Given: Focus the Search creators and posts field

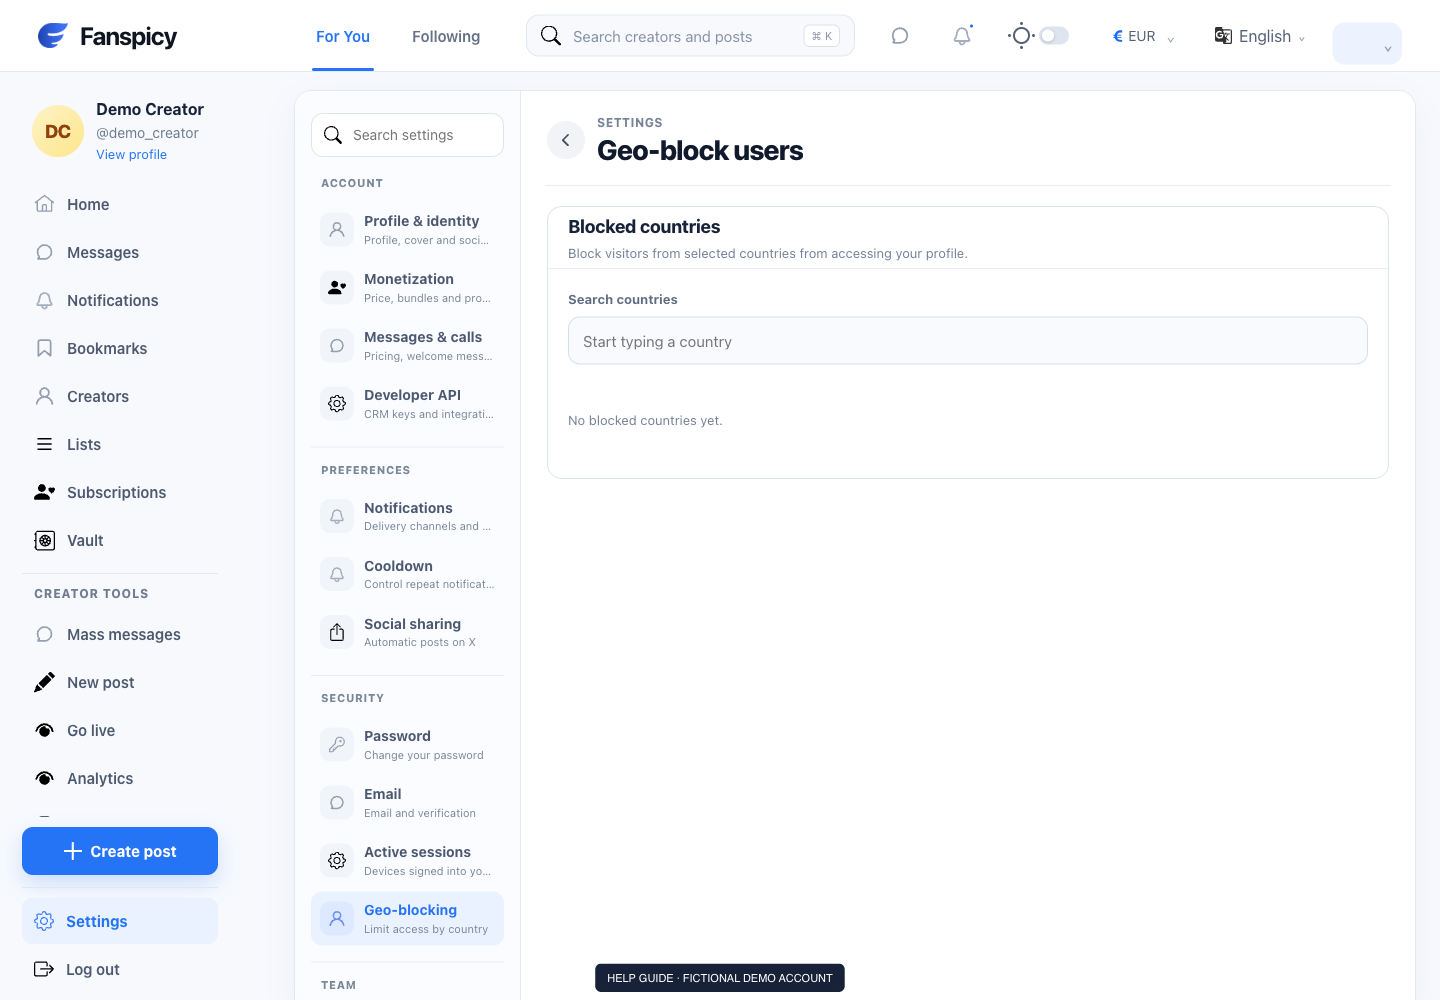Looking at the screenshot, I should (x=690, y=36).
